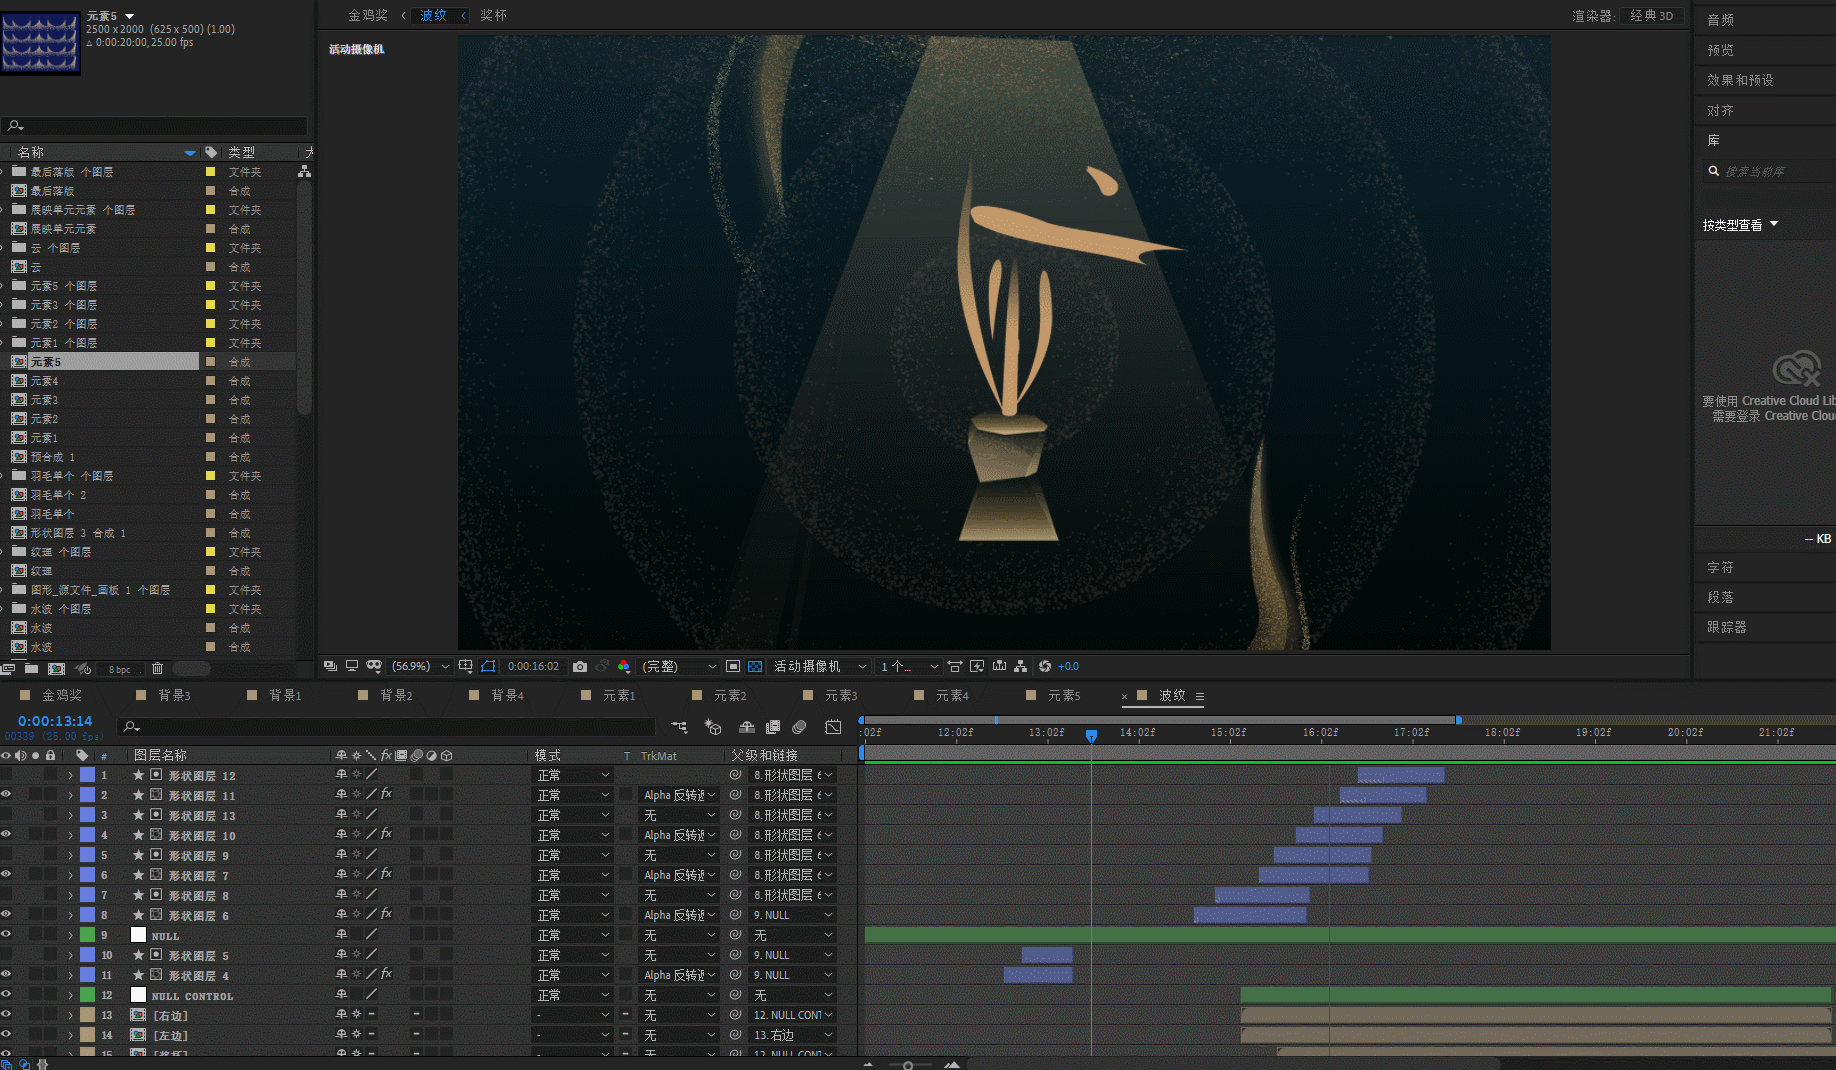Viewport: 1836px width, 1070px height.
Task: Open the resolution 完整 dropdown
Action: click(679, 666)
